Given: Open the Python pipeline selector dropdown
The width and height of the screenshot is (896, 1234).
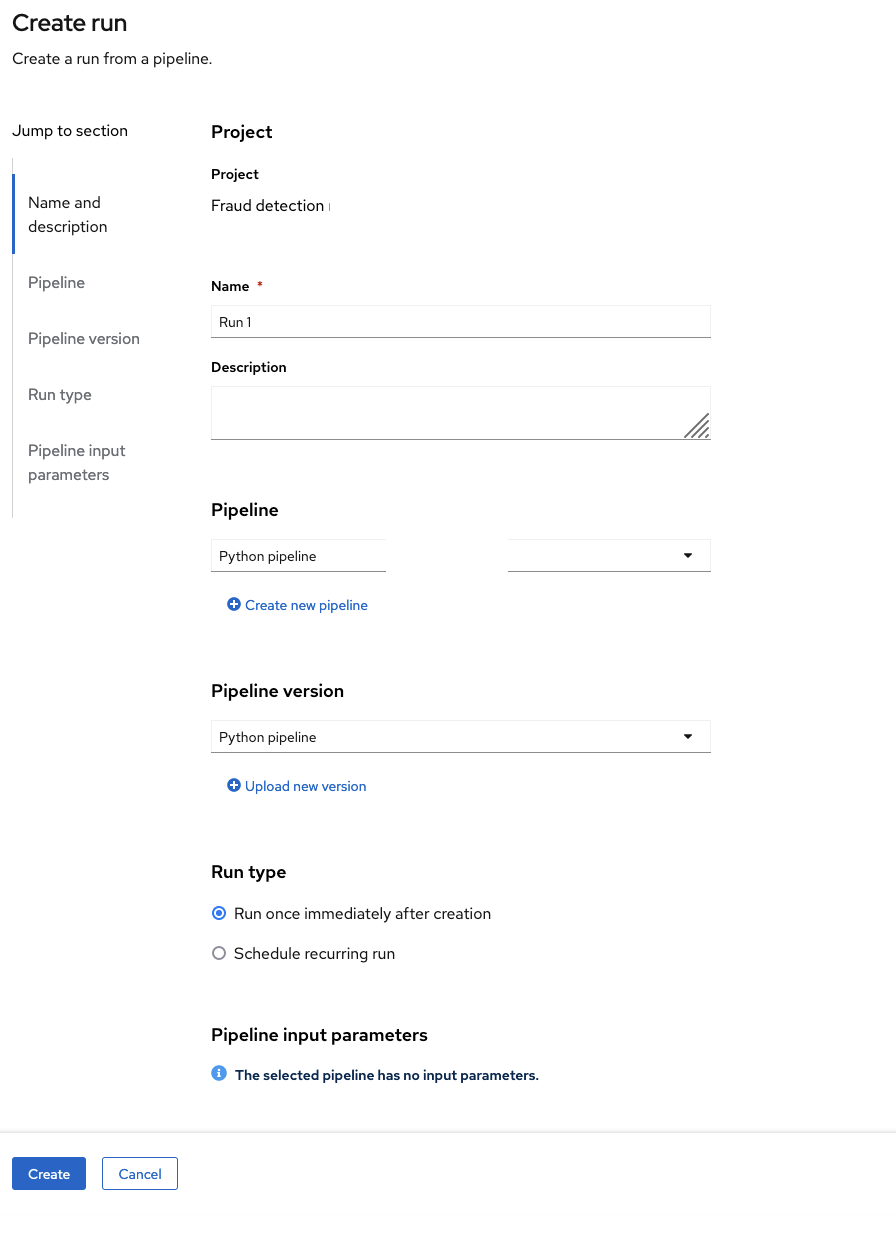Looking at the screenshot, I should click(298, 556).
